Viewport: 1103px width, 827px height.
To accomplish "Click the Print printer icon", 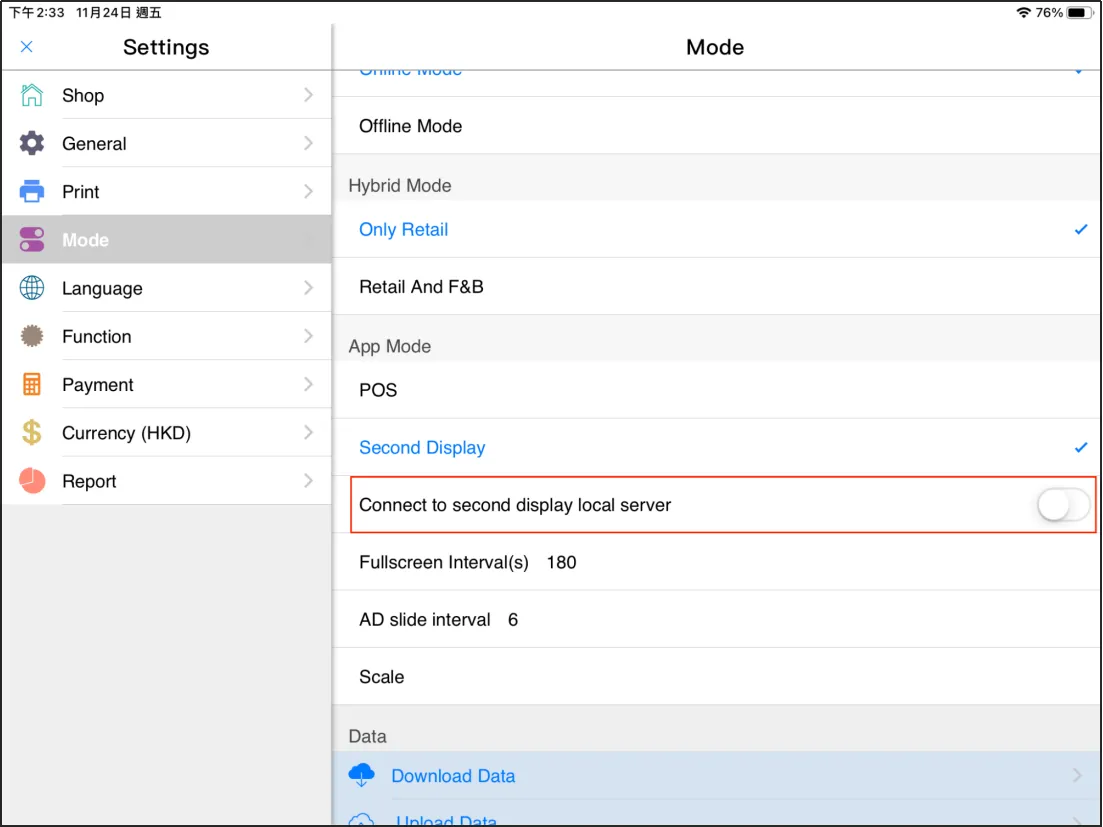I will point(32,191).
